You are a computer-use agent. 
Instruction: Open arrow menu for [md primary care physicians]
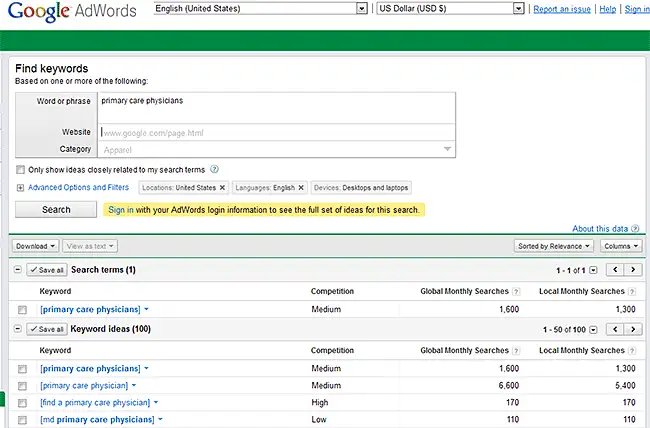click(x=160, y=419)
